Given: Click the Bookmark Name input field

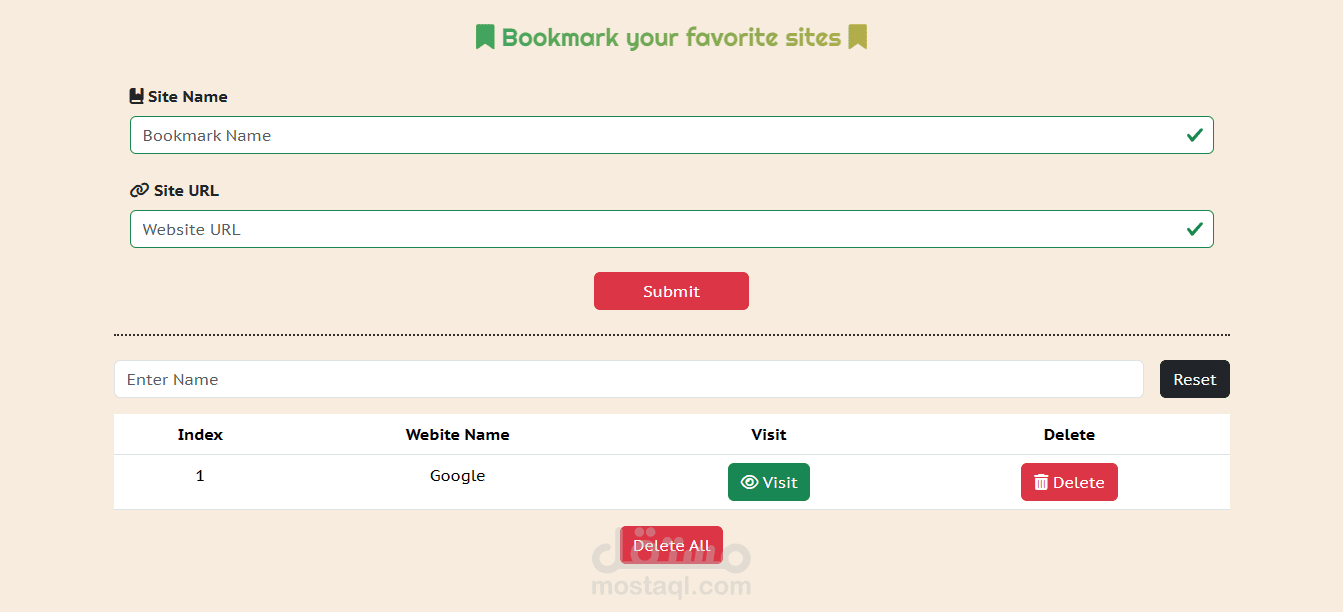Looking at the screenshot, I should (670, 134).
